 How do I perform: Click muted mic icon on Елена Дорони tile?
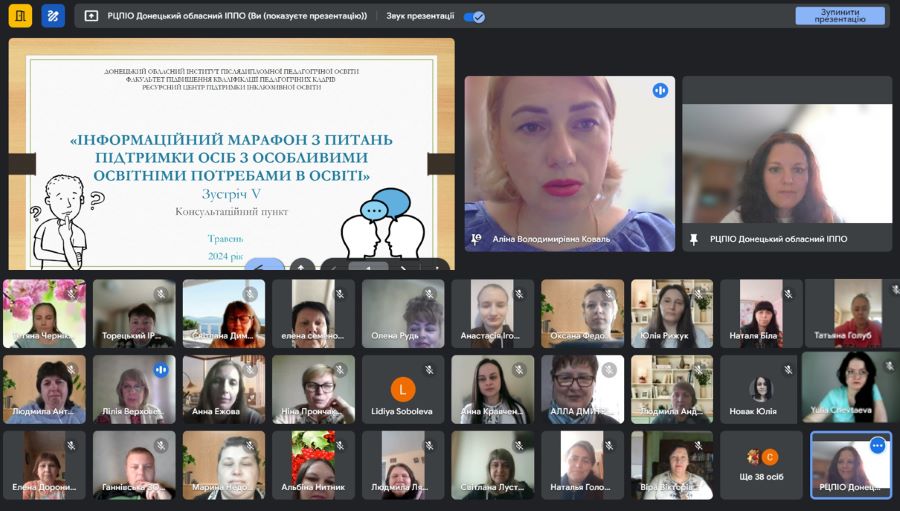pos(71,445)
